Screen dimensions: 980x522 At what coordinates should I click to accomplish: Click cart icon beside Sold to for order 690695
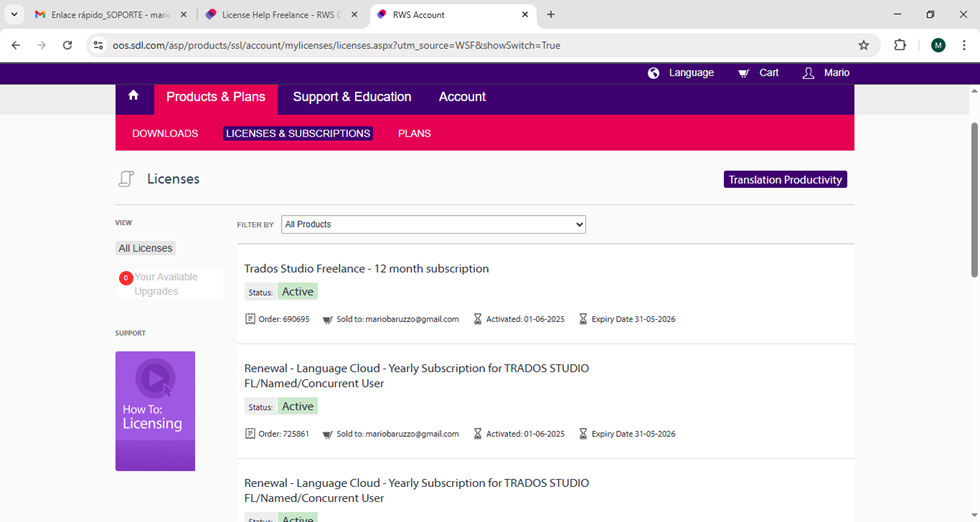(327, 319)
